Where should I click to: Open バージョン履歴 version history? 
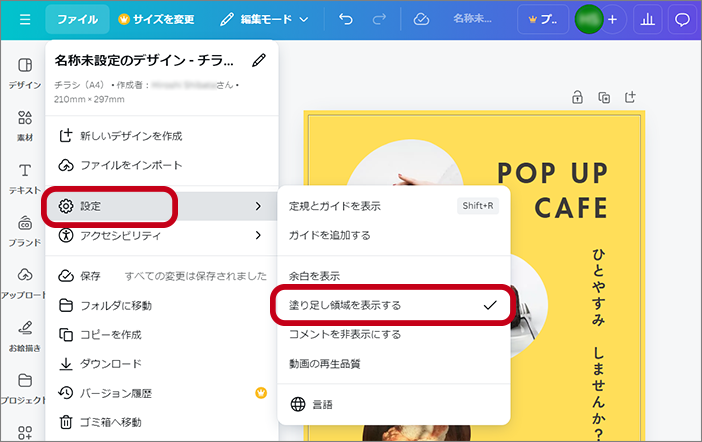pos(162,393)
